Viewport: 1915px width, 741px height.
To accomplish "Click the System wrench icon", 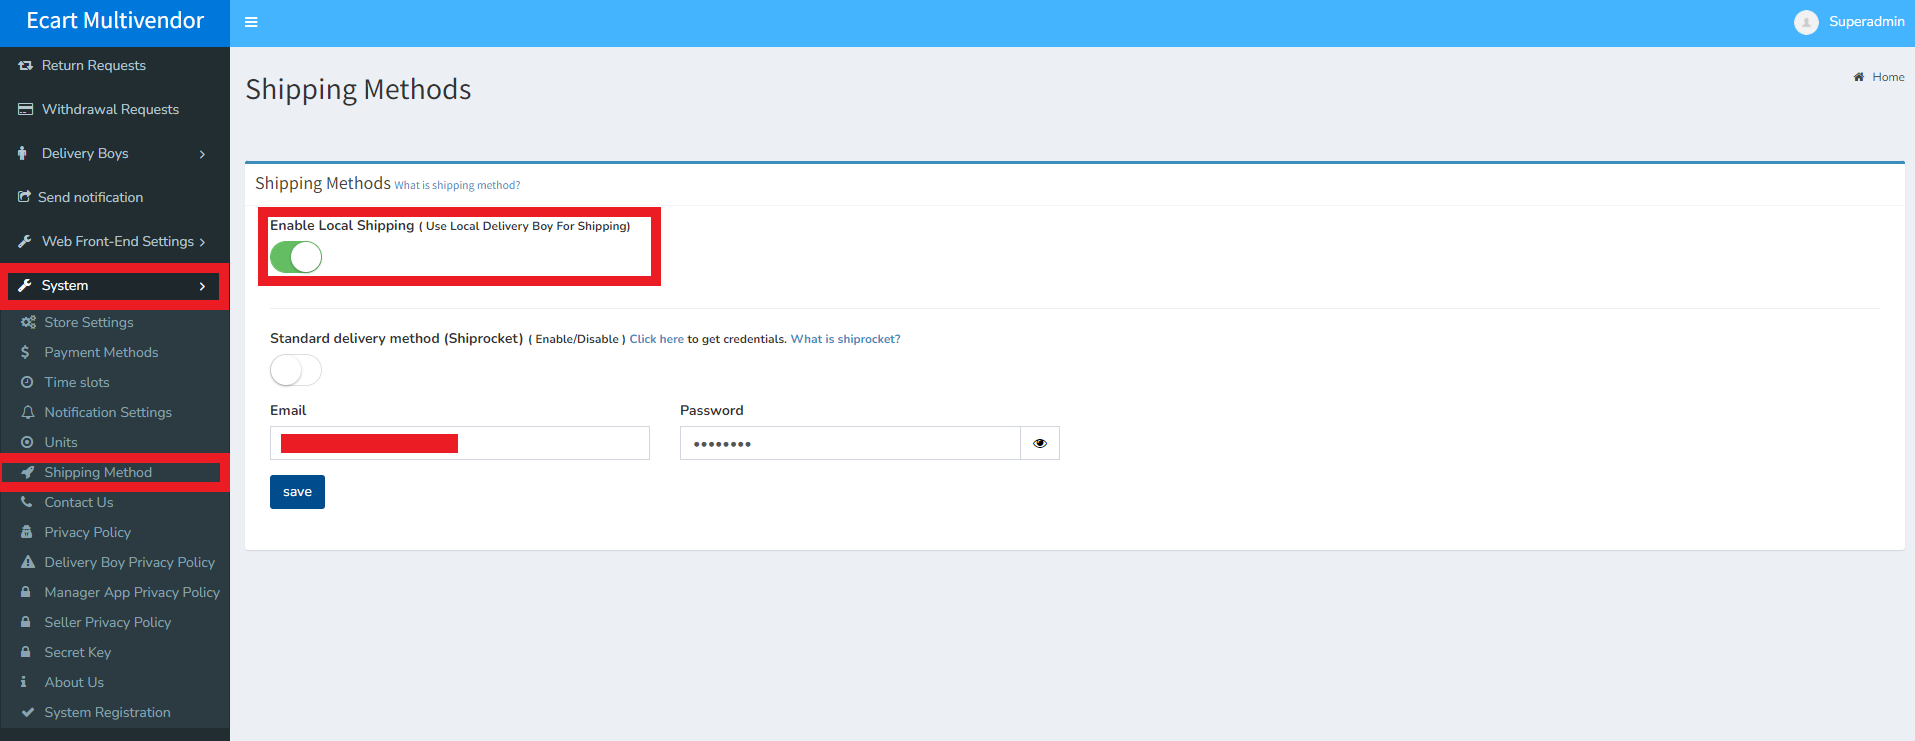I will [25, 285].
